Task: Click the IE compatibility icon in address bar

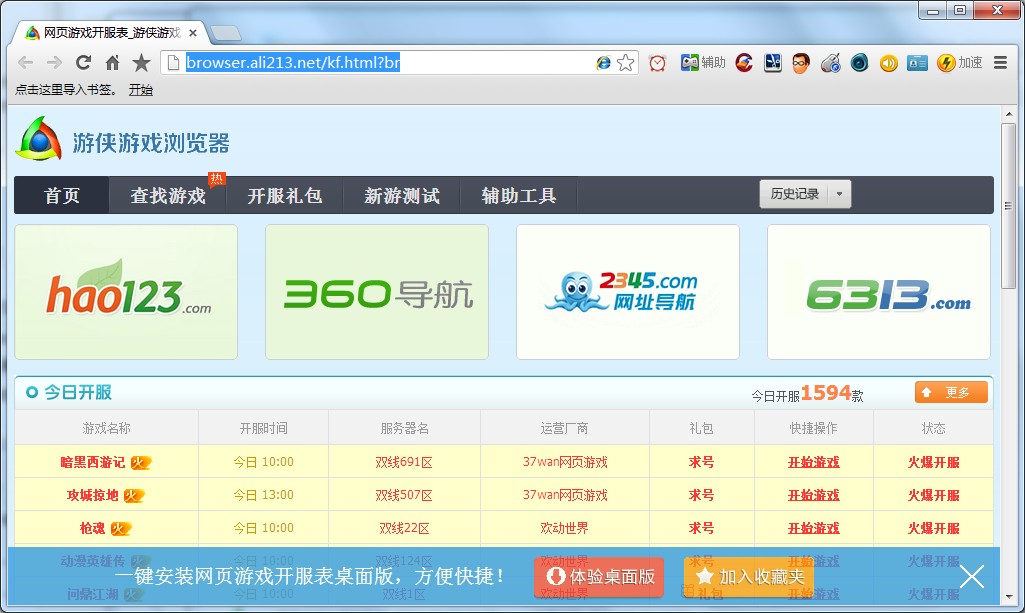Action: click(603, 62)
